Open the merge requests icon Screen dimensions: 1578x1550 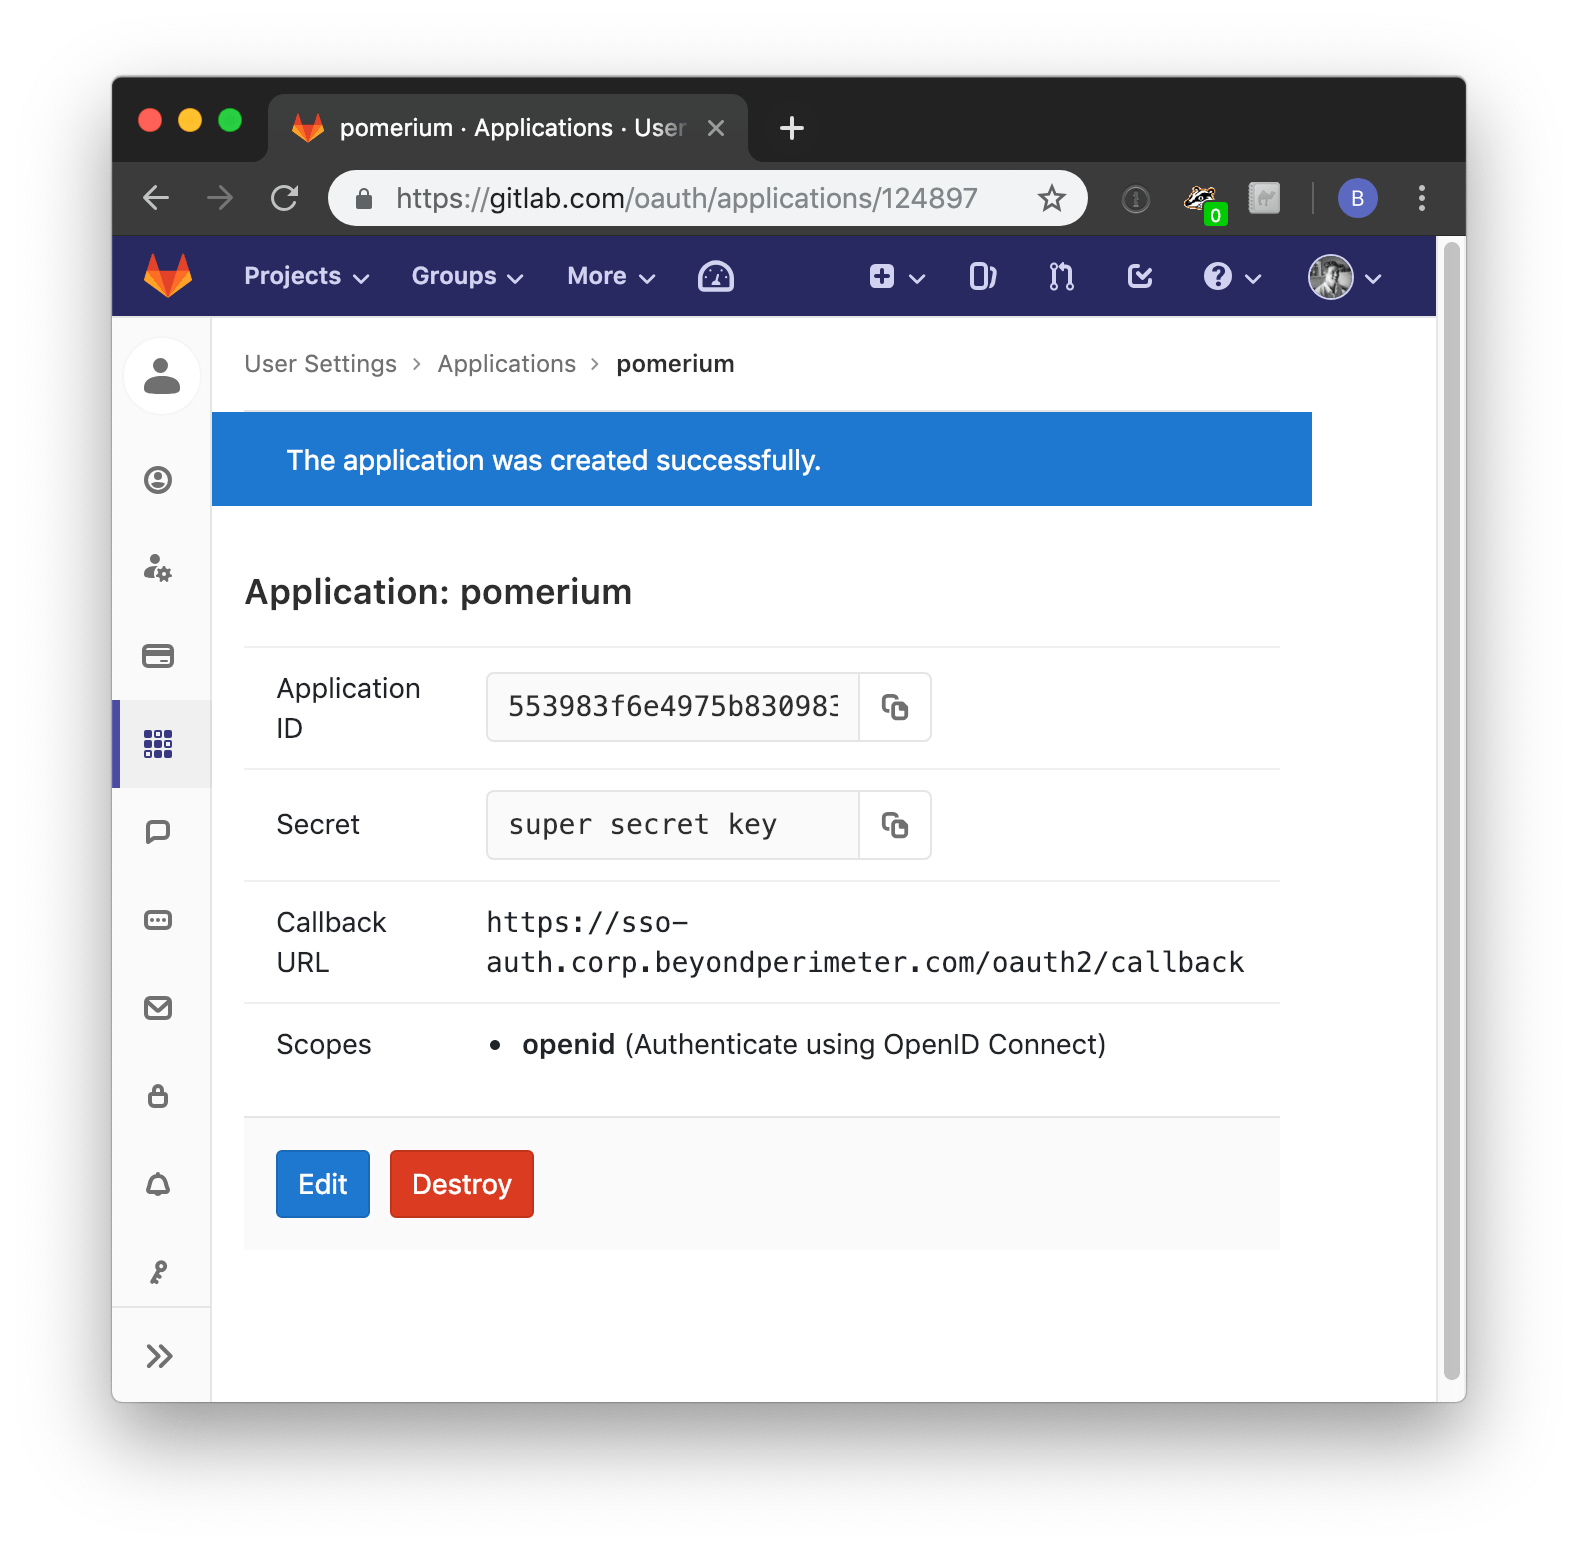coord(1061,277)
